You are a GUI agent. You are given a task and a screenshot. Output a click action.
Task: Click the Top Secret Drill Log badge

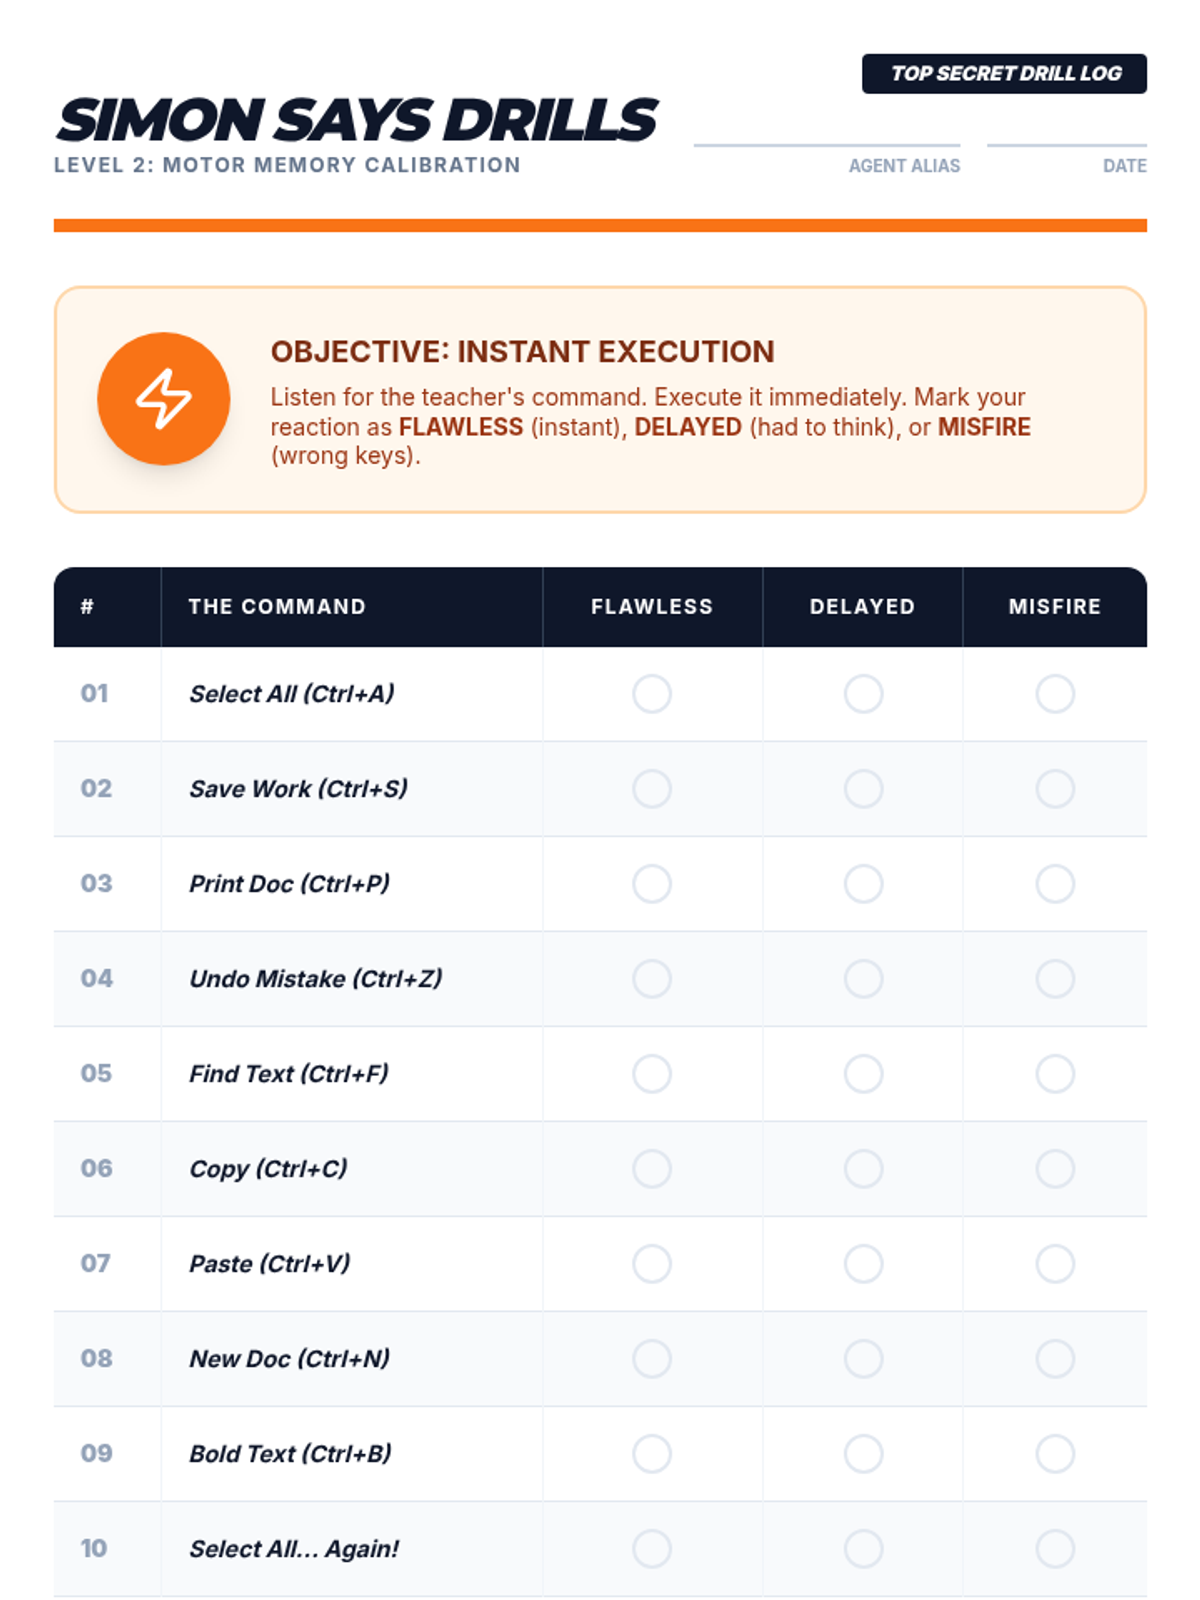point(1004,73)
